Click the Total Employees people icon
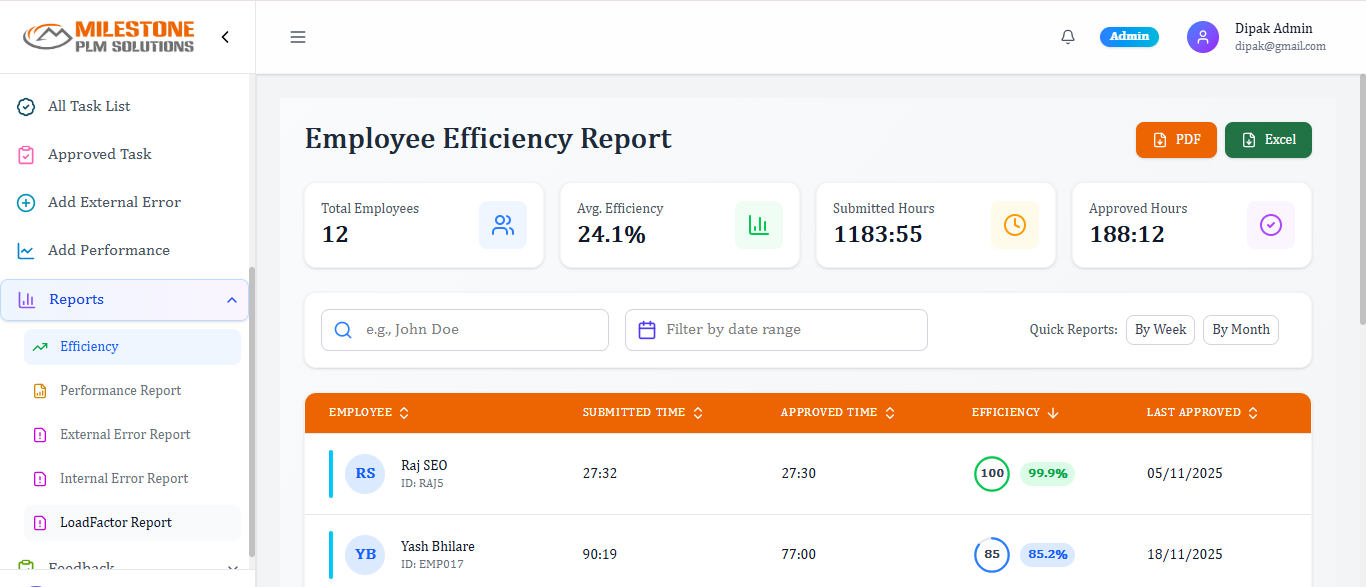 click(503, 225)
